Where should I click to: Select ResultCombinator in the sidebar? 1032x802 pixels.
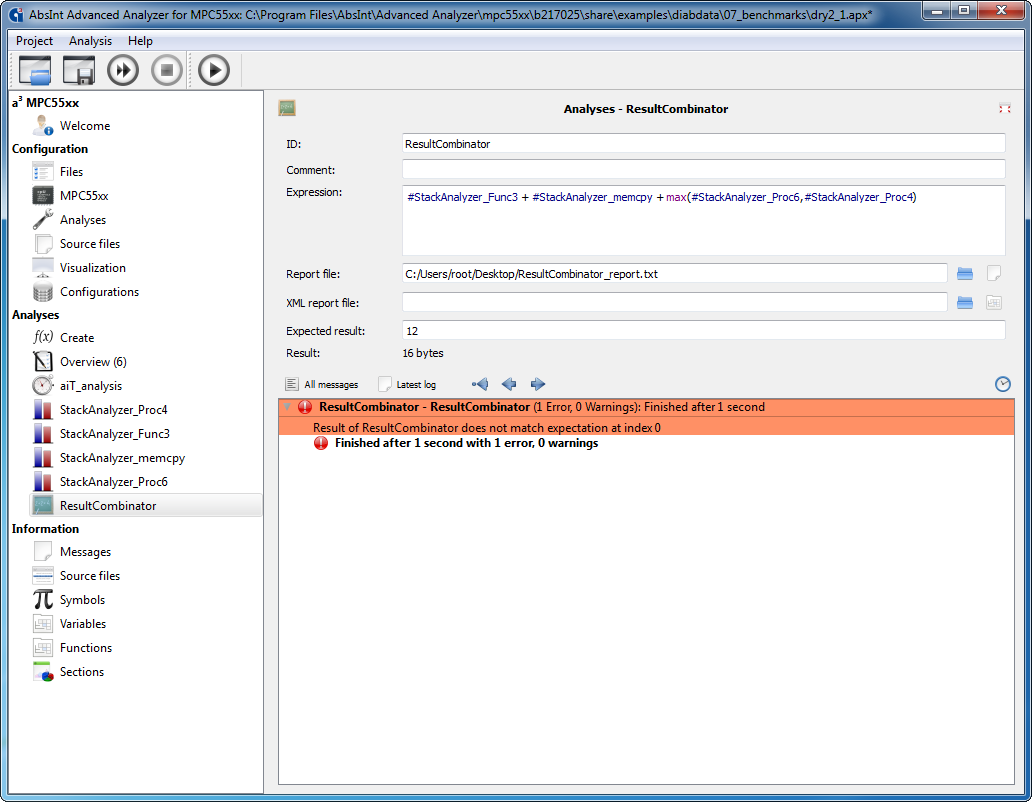(x=145, y=505)
